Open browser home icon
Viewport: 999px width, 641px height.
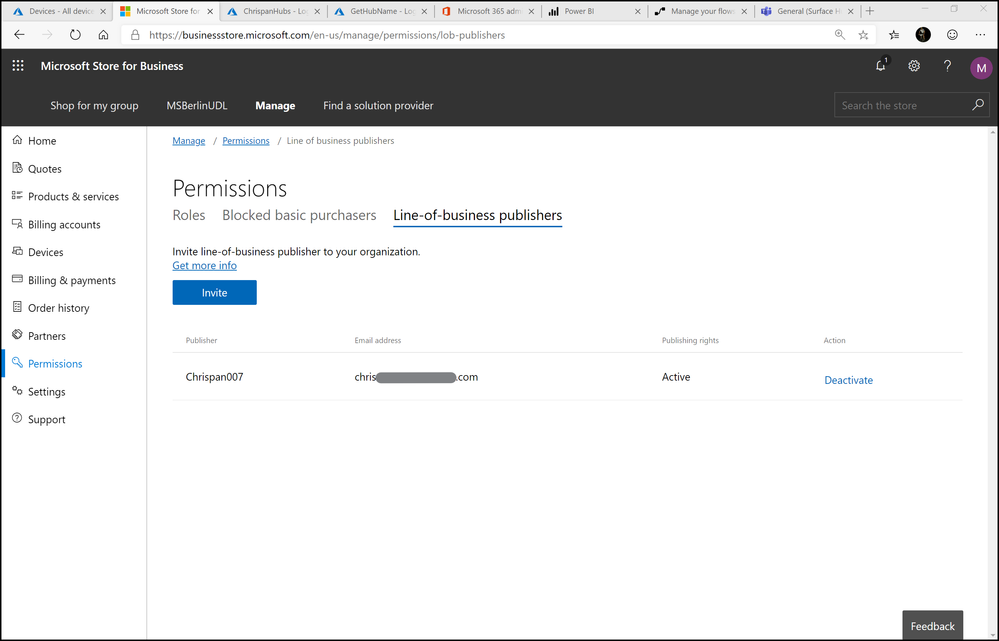pos(103,35)
